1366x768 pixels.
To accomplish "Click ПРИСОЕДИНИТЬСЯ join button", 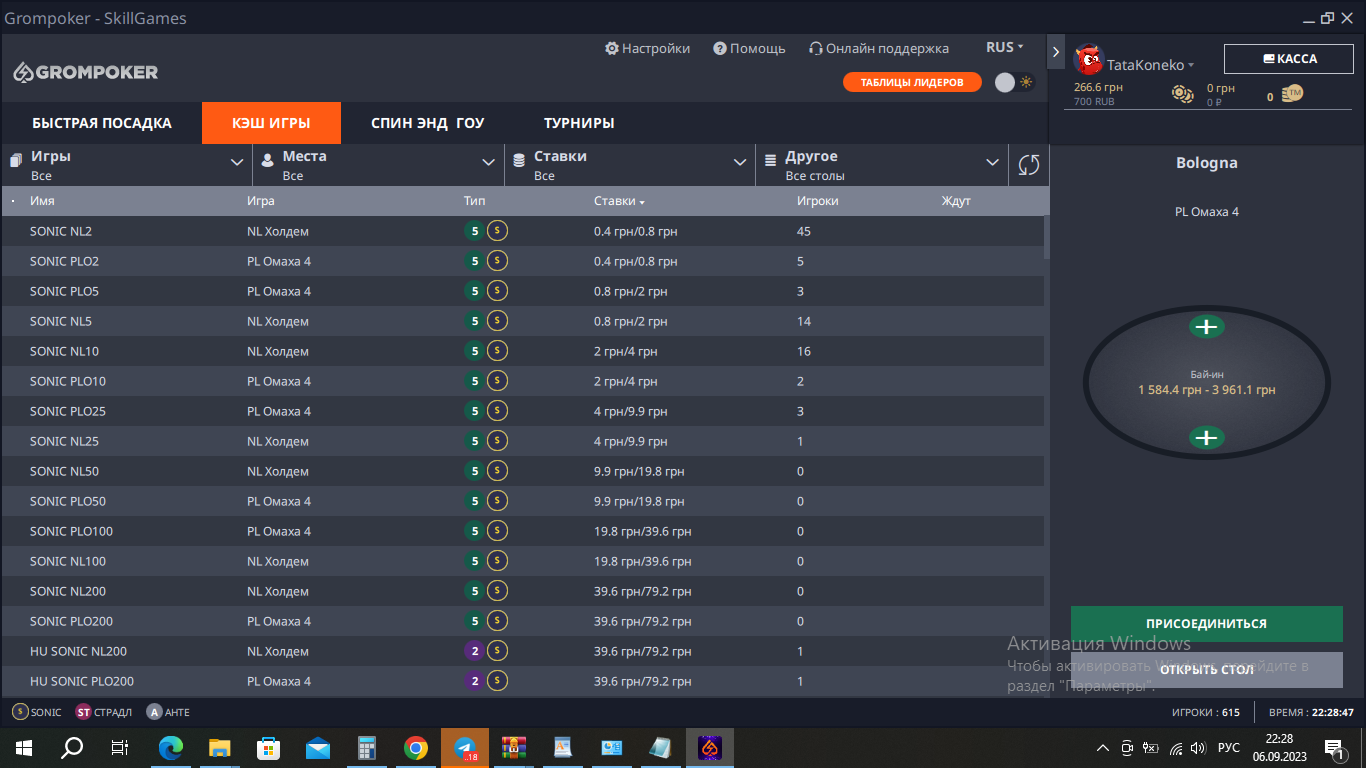I will click(1206, 623).
